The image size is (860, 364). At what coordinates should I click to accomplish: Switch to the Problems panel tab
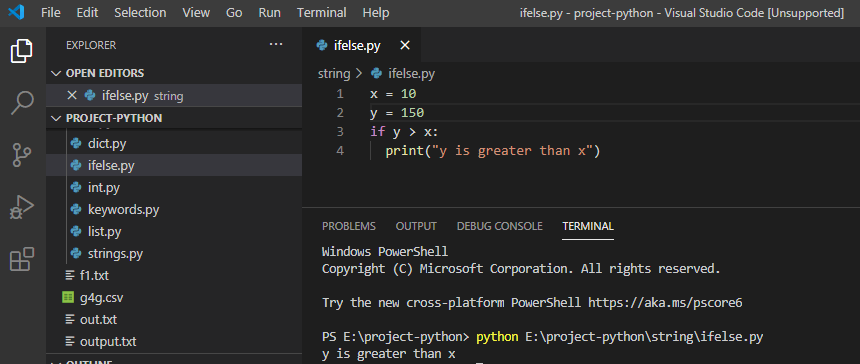349,226
